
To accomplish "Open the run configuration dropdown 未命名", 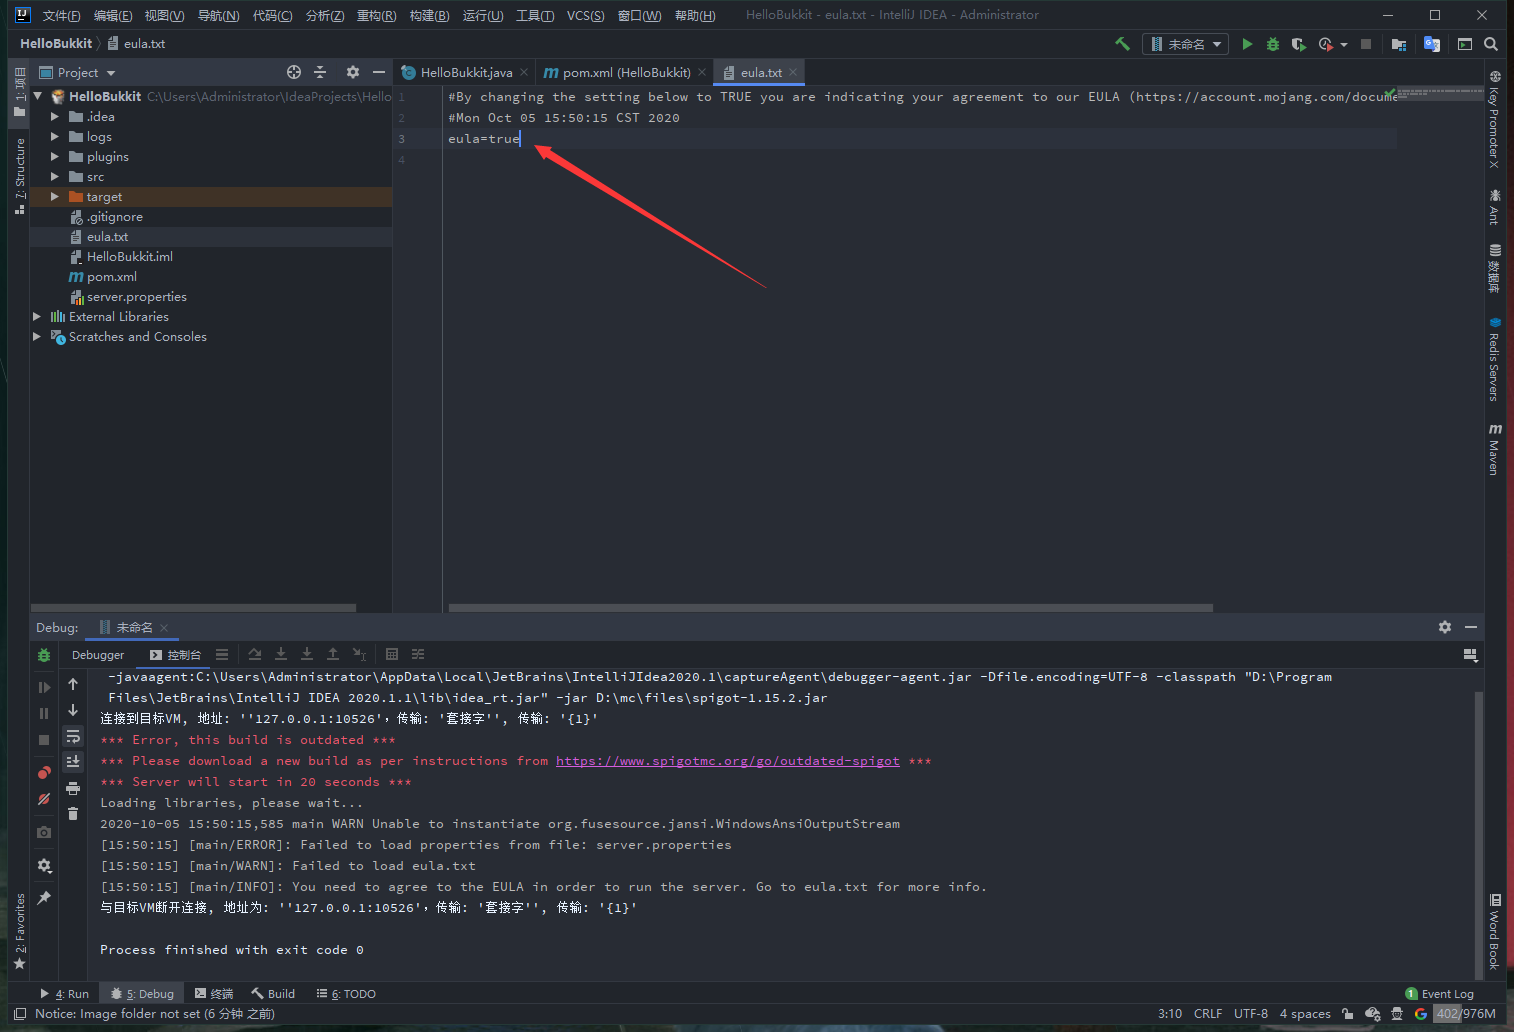I will click(1186, 44).
